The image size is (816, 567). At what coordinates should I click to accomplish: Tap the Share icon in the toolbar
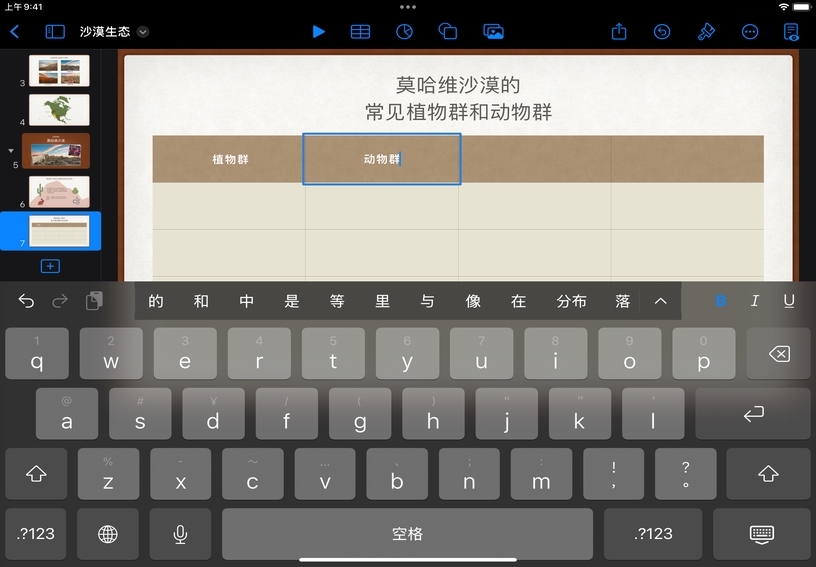[619, 32]
